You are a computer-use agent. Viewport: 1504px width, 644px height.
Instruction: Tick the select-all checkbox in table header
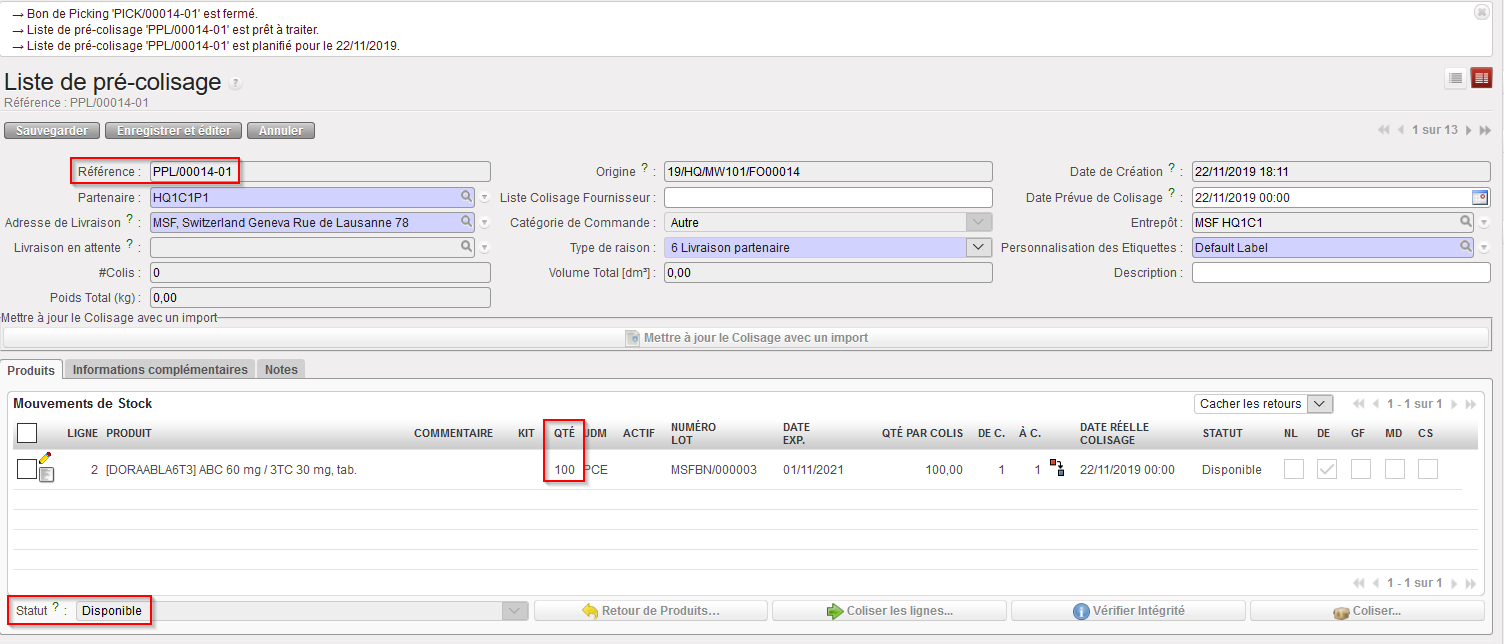point(27,433)
